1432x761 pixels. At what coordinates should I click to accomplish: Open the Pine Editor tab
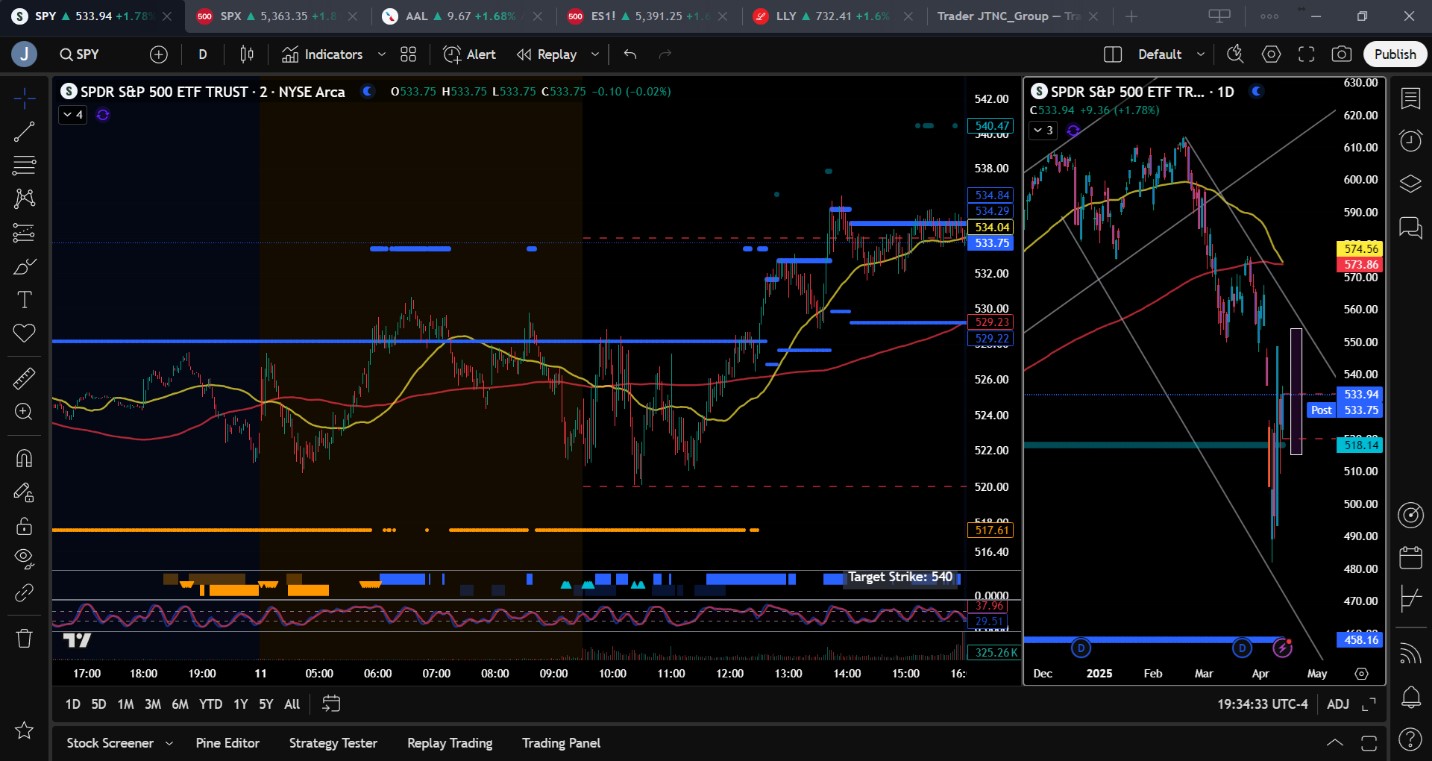coord(228,743)
